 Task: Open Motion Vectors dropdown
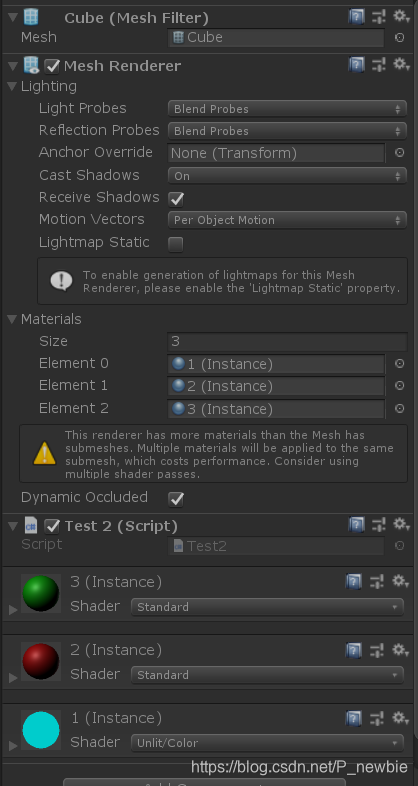point(287,220)
